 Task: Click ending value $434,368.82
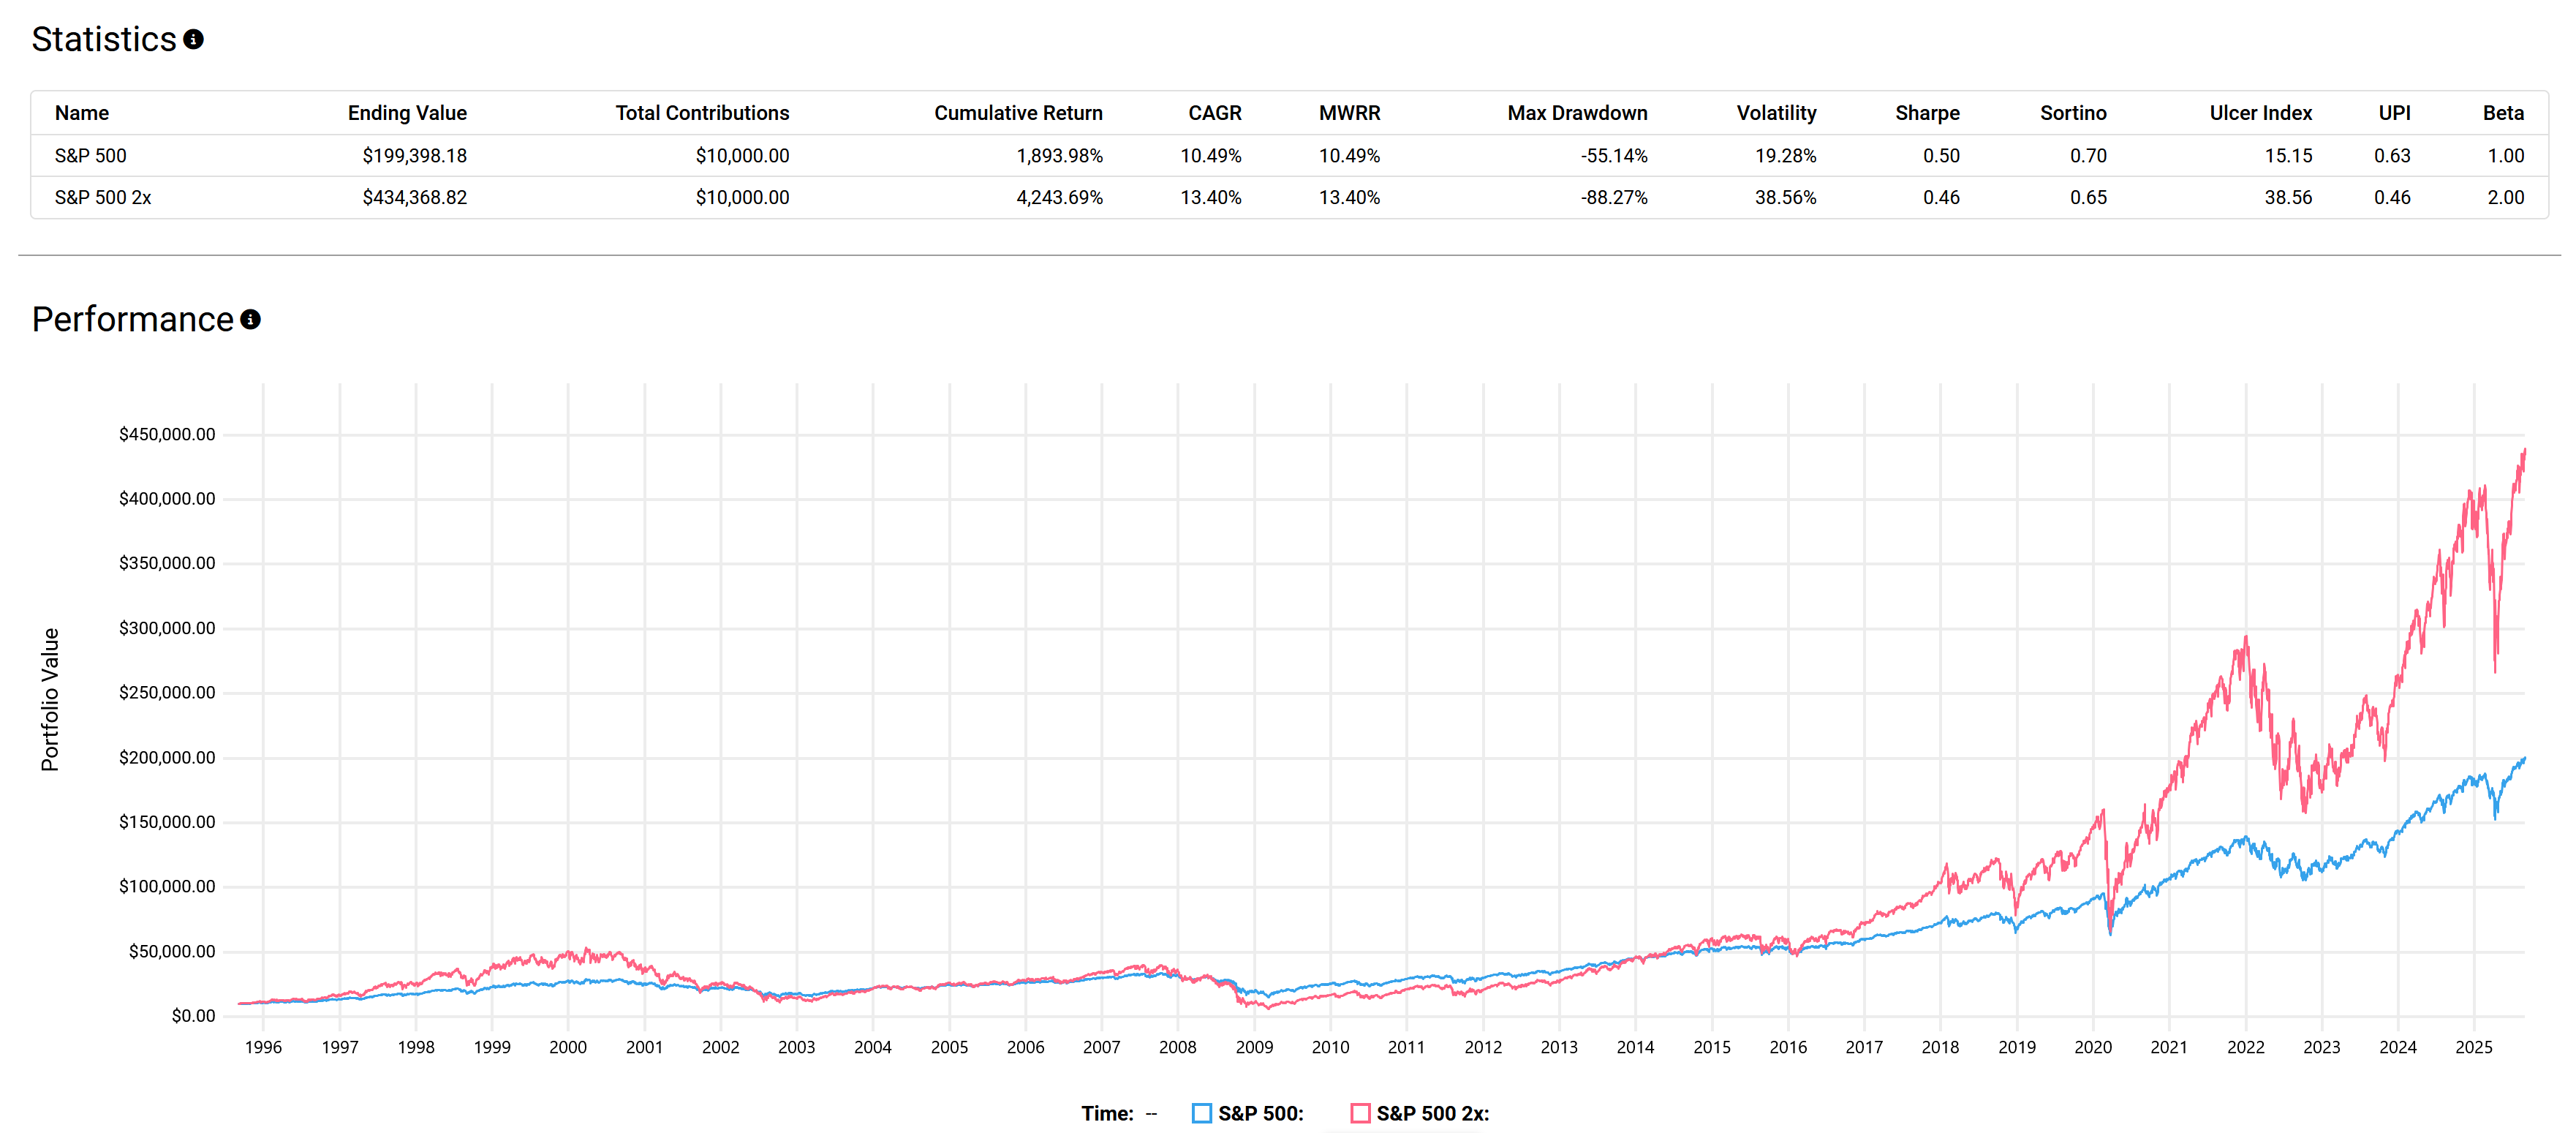(414, 198)
